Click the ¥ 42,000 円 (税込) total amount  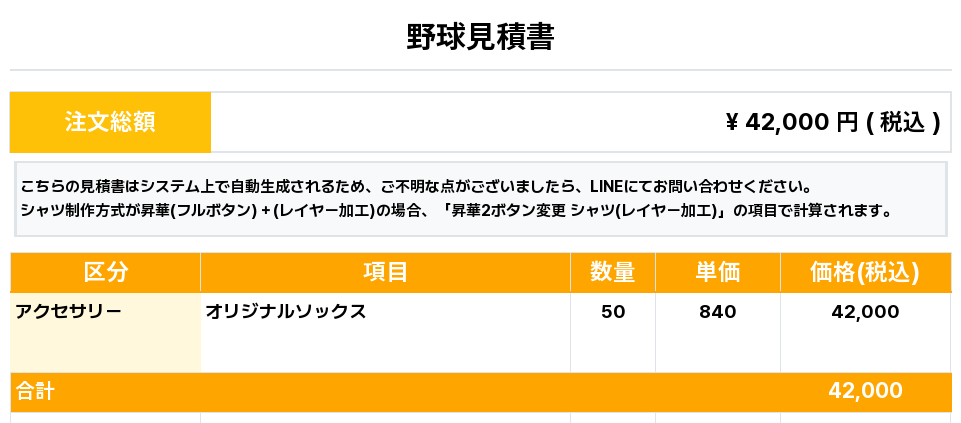(832, 122)
